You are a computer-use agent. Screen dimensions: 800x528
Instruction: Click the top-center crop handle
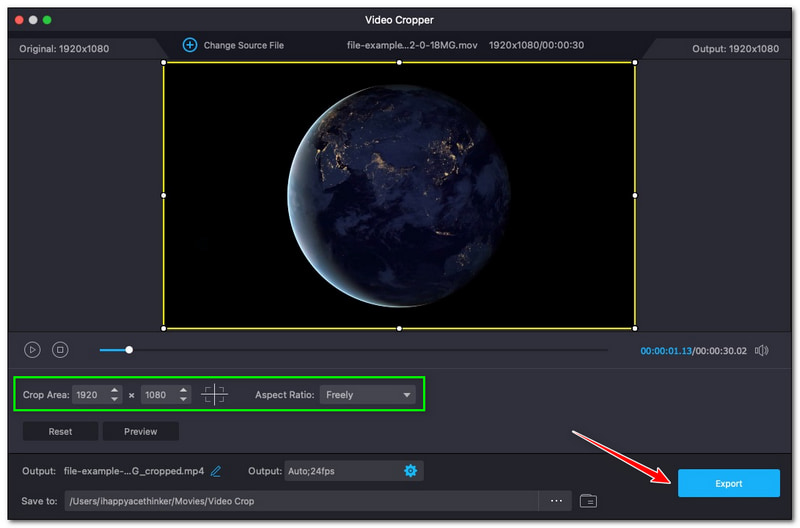(x=399, y=62)
